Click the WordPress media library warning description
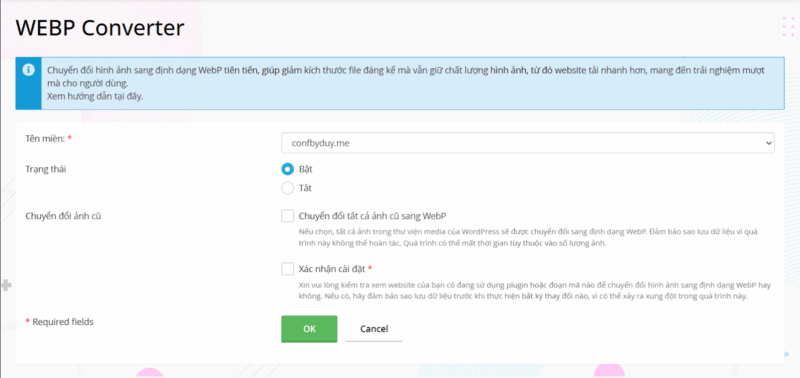 click(528, 237)
